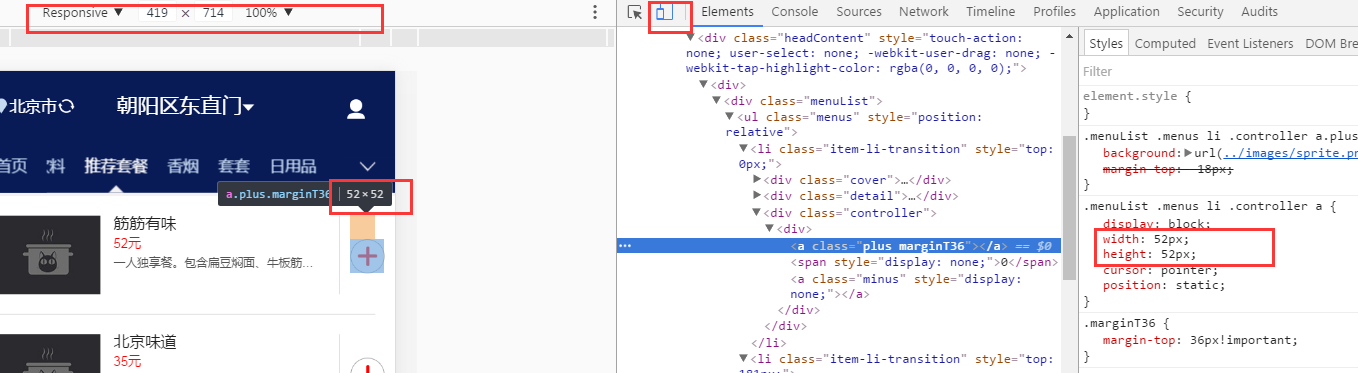Select the Styles sidebar tab
Image resolution: width=1358 pixels, height=373 pixels.
point(1106,44)
